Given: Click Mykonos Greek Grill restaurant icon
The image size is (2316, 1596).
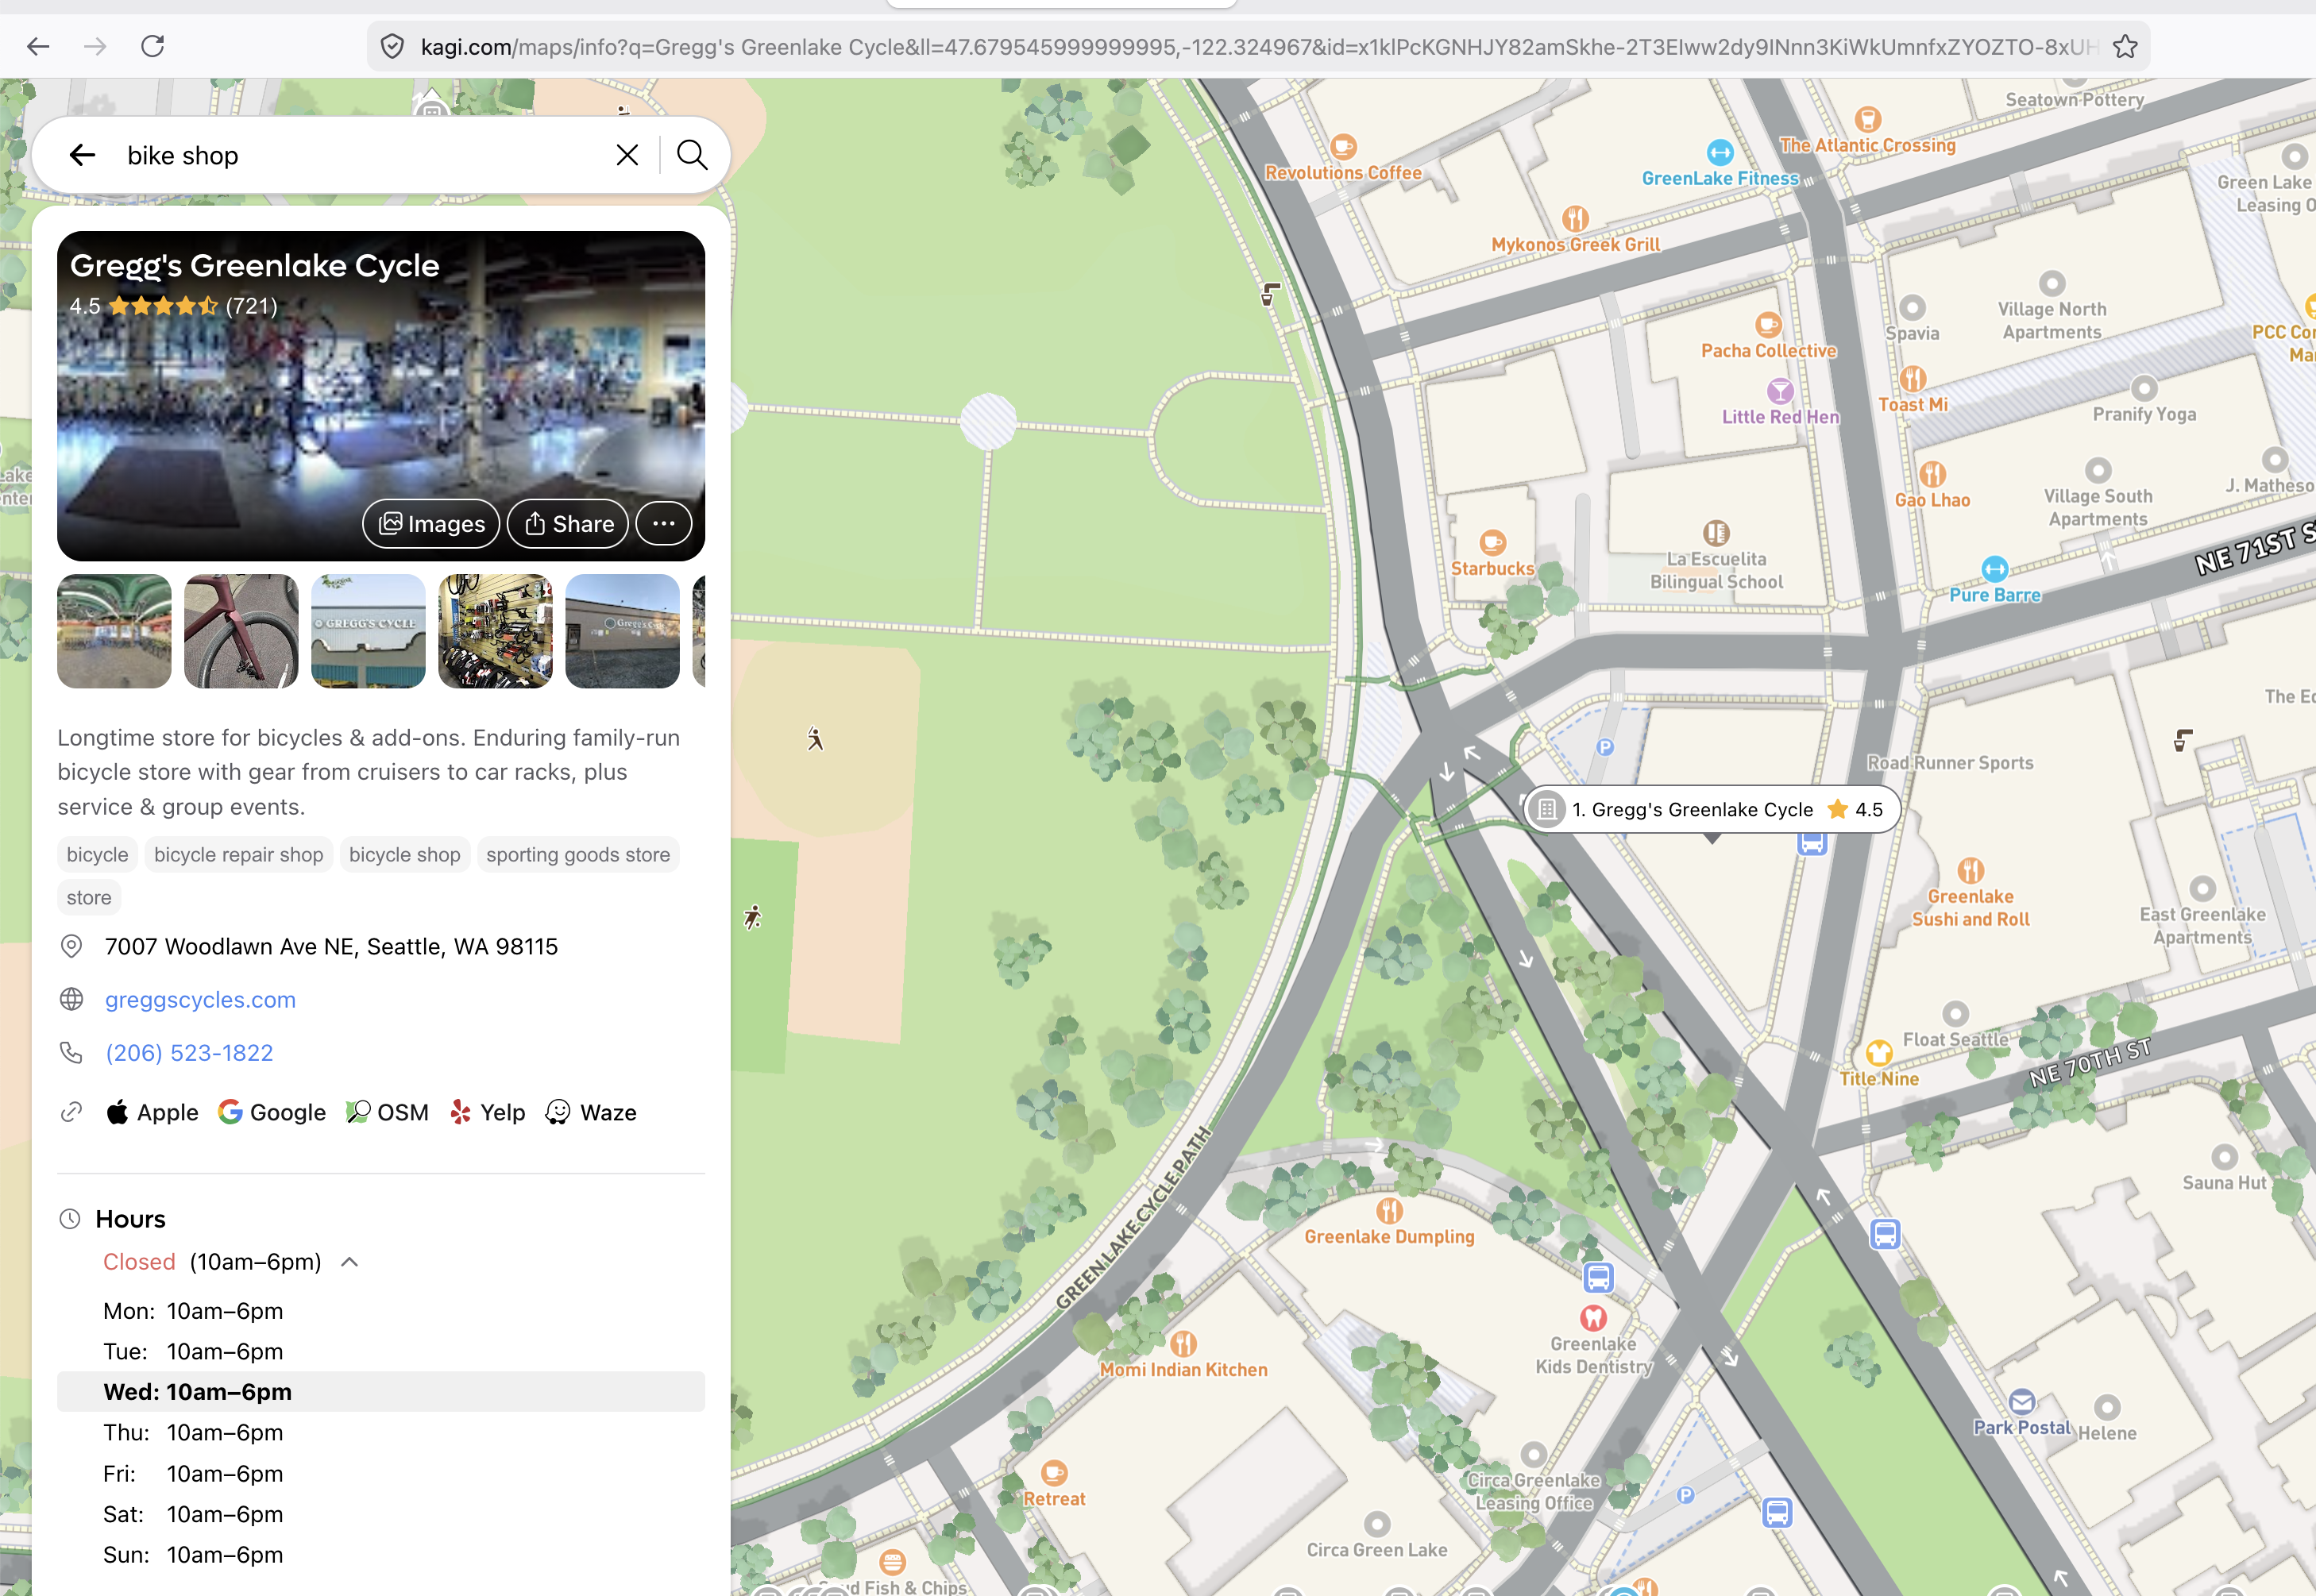Looking at the screenshot, I should [1575, 218].
